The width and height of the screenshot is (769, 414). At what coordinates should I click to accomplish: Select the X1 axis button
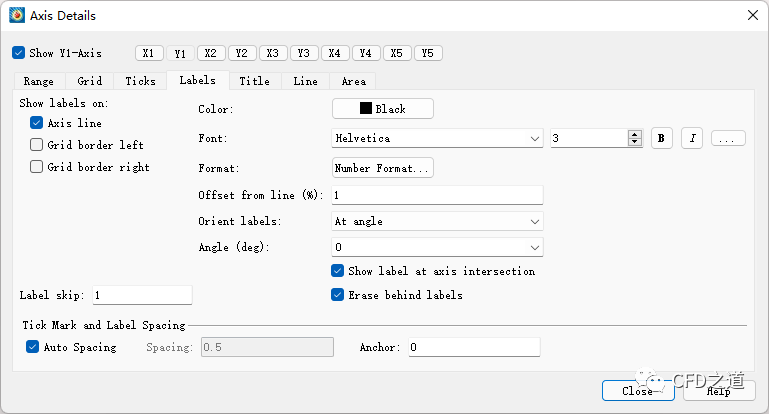pyautogui.click(x=149, y=53)
